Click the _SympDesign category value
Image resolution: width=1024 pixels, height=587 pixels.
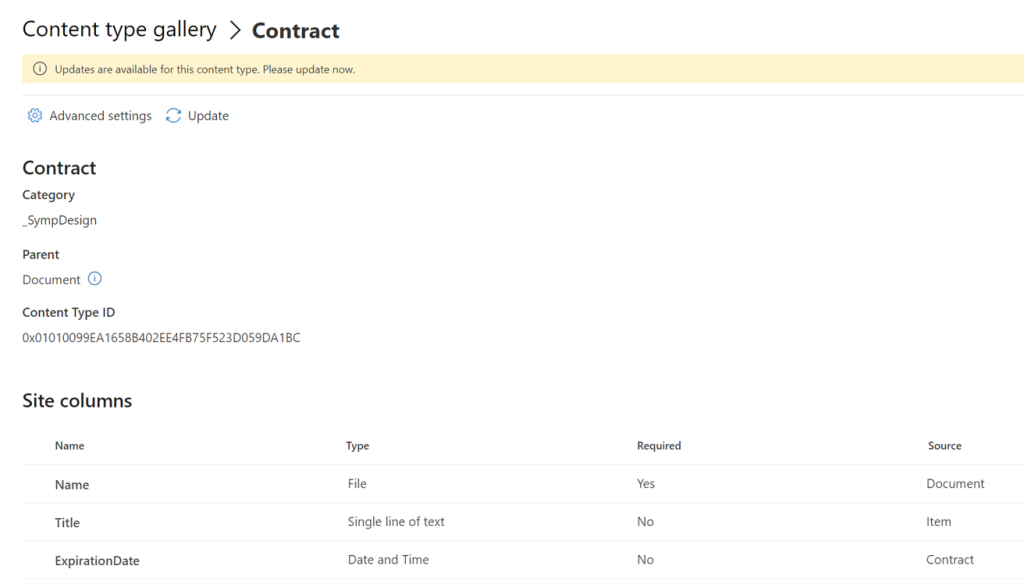(x=59, y=220)
